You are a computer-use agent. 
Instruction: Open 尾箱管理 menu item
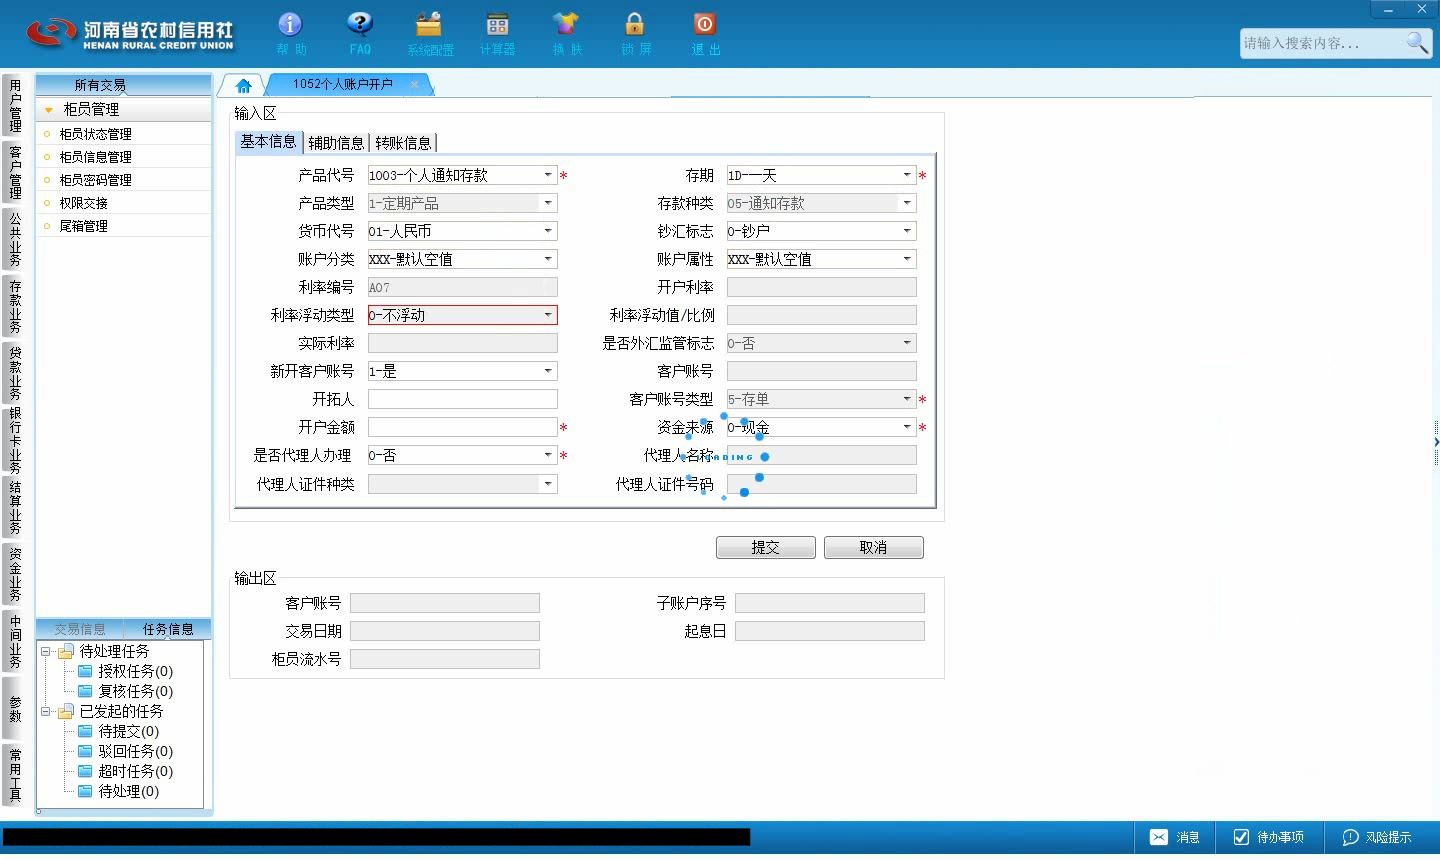83,226
